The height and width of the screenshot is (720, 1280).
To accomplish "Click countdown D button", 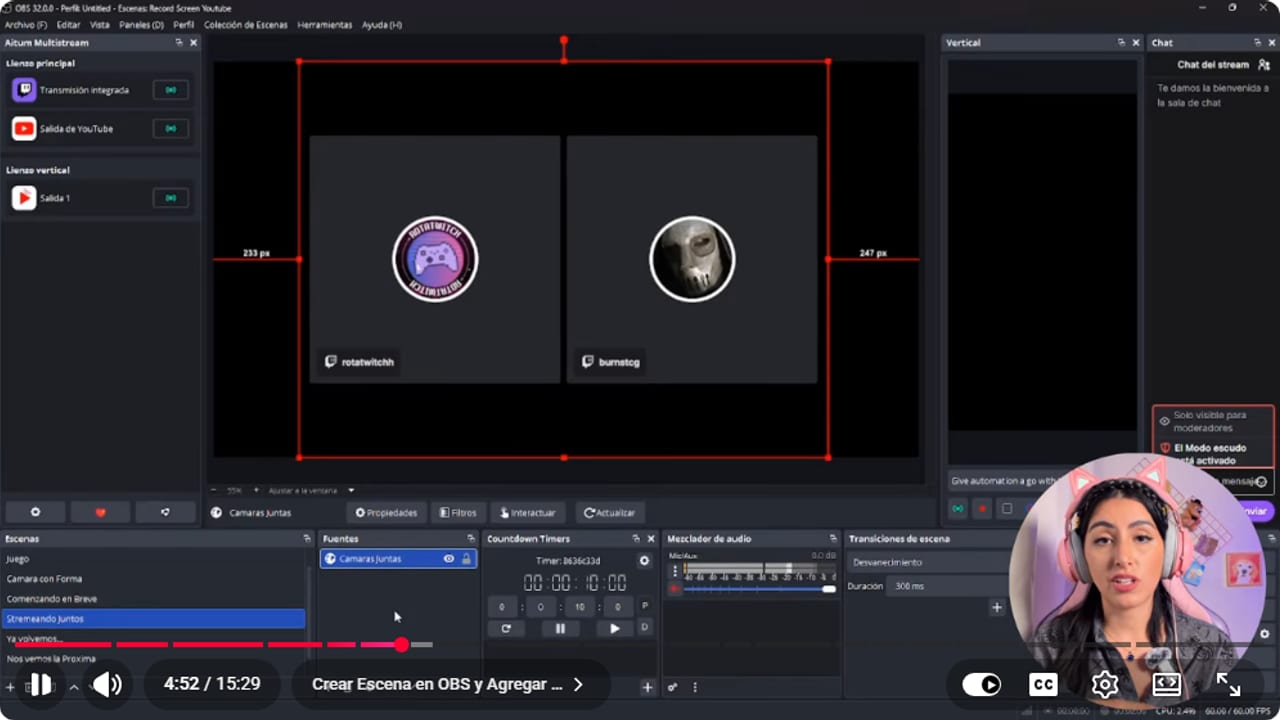I will [644, 627].
